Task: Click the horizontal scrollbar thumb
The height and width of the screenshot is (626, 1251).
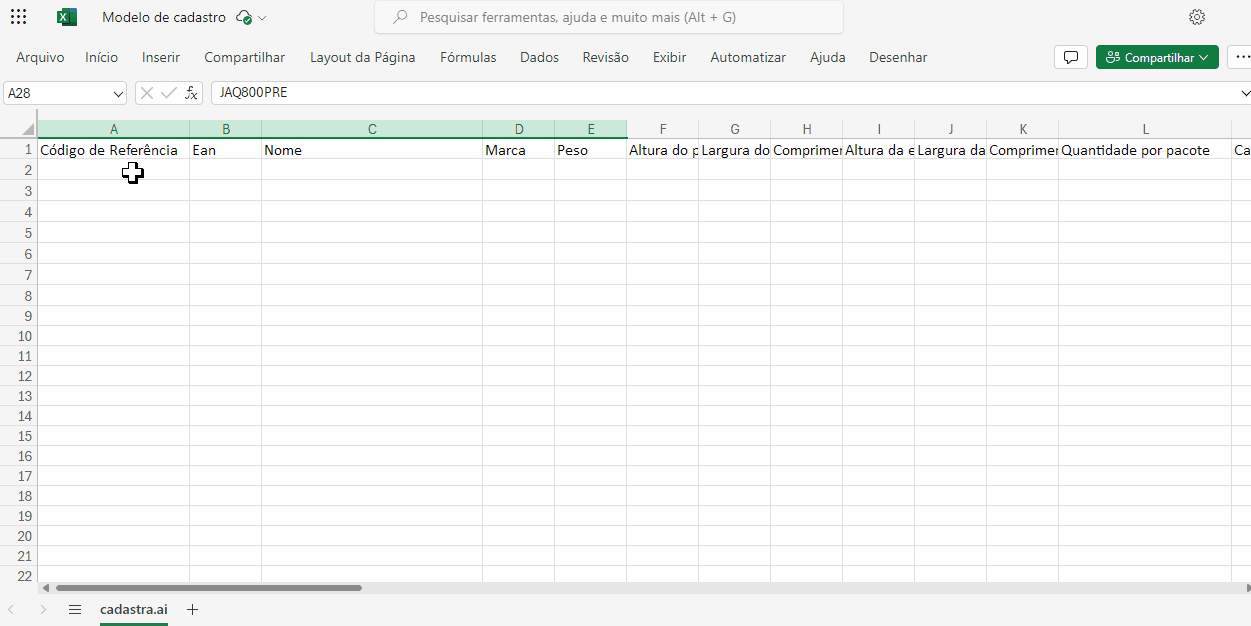Action: 208,588
